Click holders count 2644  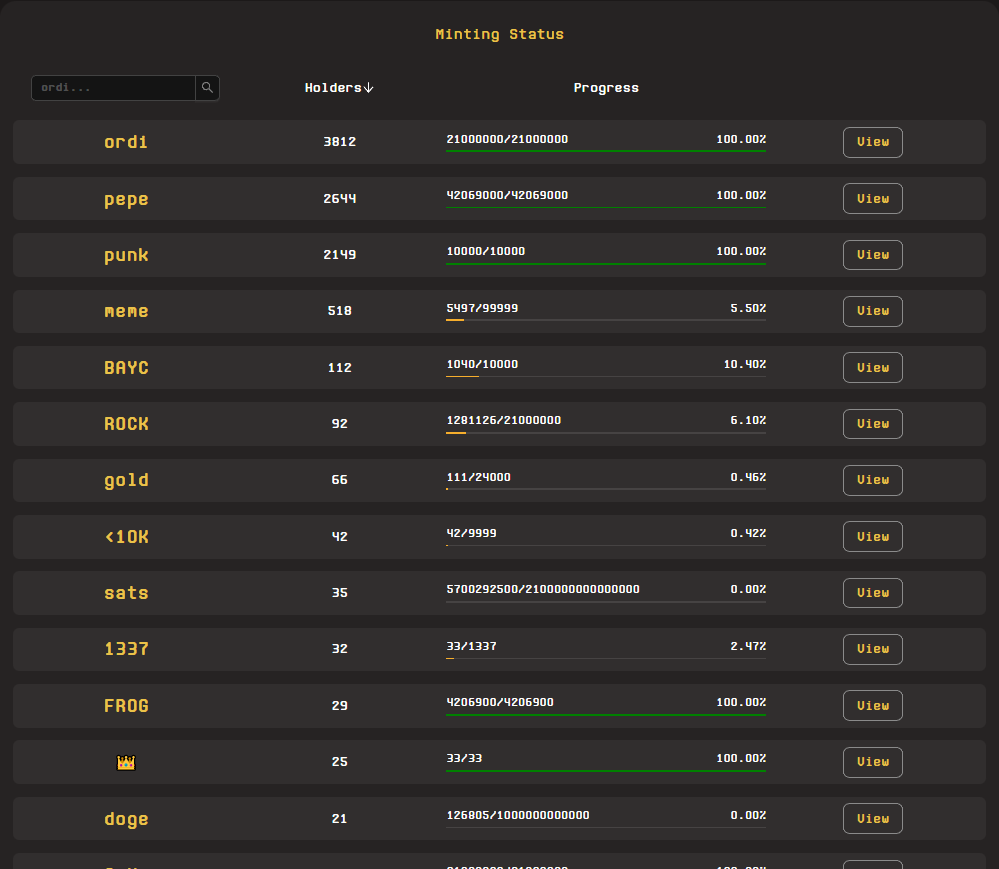(340, 199)
